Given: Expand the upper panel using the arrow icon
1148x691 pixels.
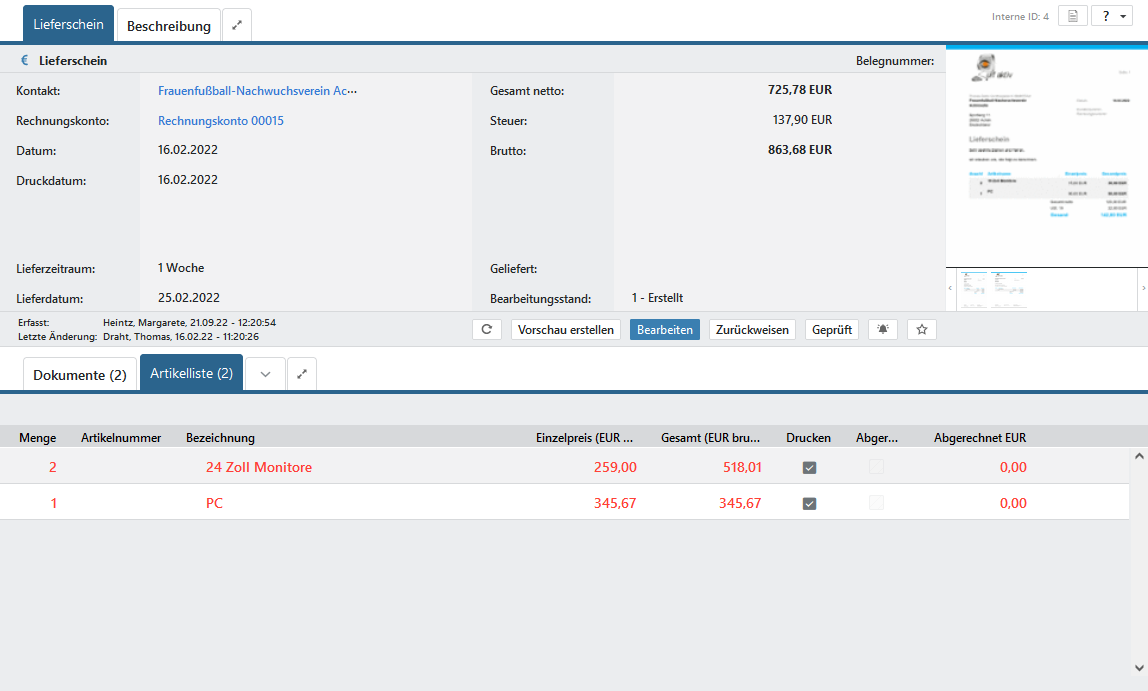Looking at the screenshot, I should (237, 25).
